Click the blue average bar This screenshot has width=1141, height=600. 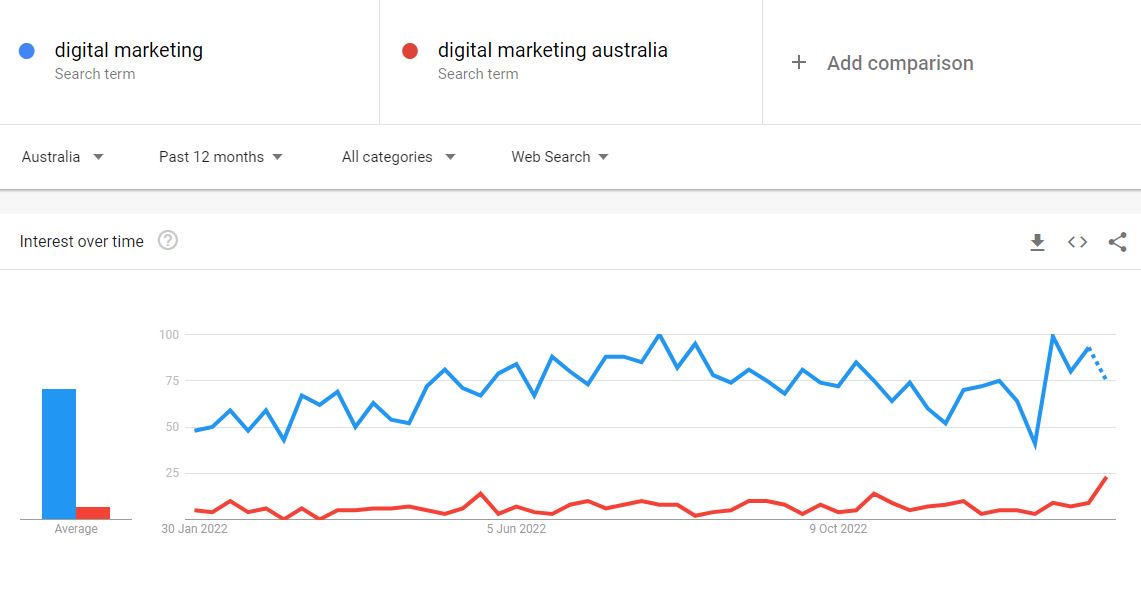(x=59, y=454)
